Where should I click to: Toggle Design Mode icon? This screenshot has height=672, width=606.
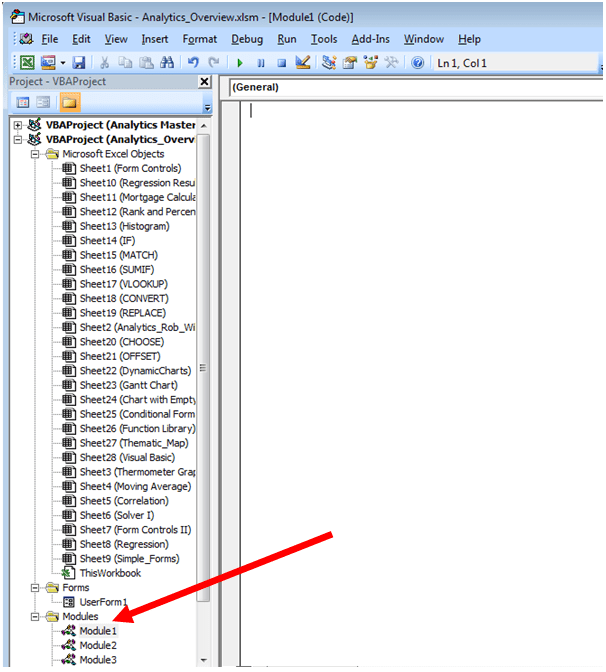[303, 63]
